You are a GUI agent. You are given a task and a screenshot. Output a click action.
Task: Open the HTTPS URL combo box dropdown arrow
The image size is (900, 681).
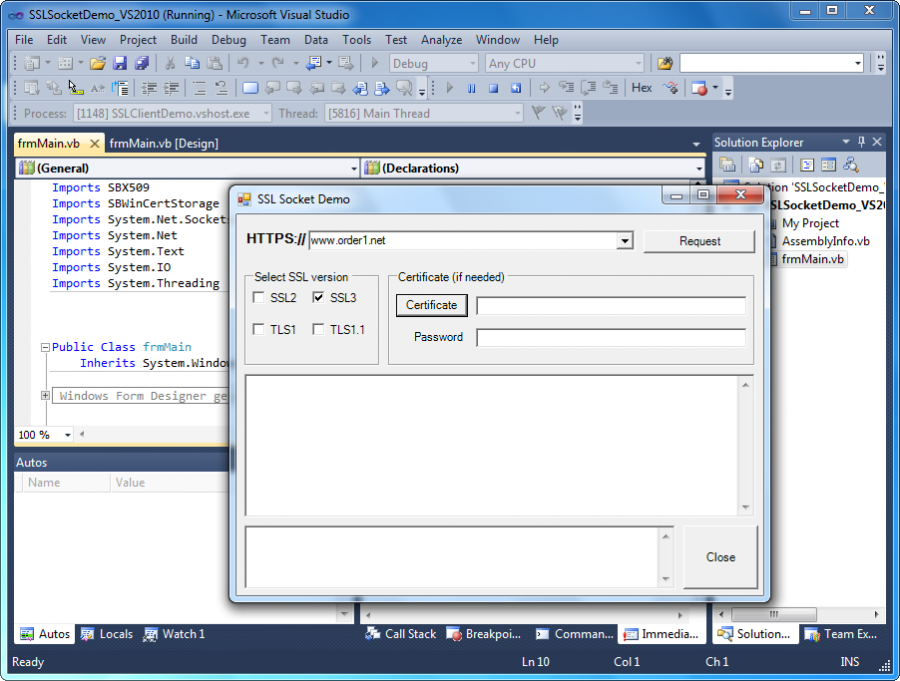coord(624,241)
